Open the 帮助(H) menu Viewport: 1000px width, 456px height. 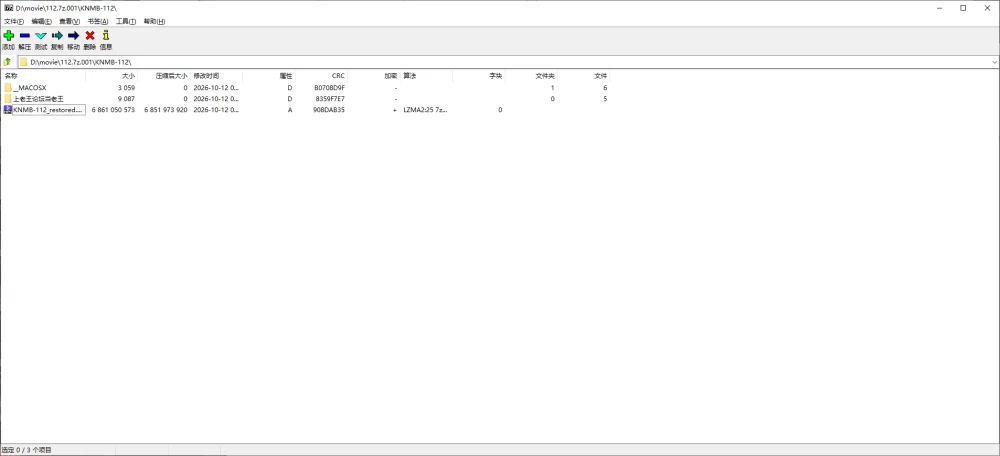pos(154,22)
